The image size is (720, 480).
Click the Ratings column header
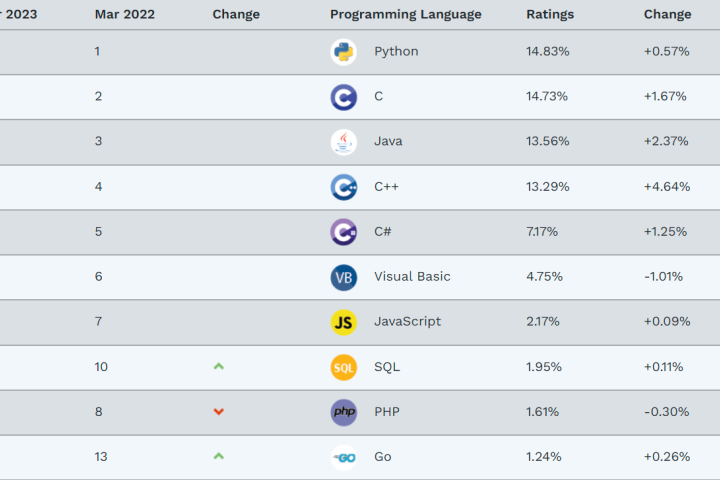(x=550, y=14)
